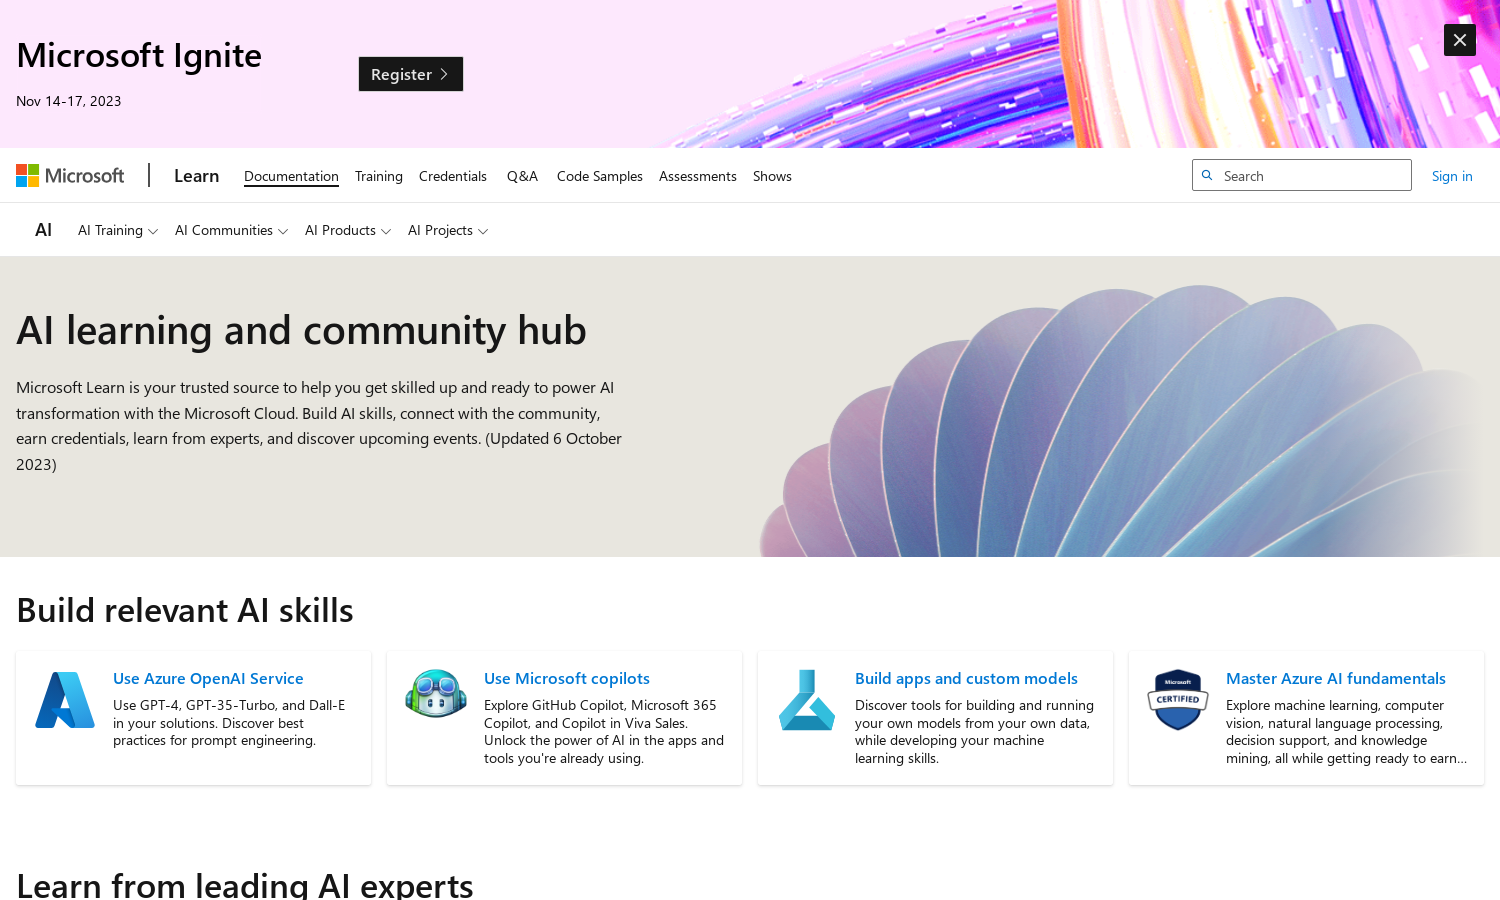1500x900 pixels.
Task: Click the Microsoft logo
Action: pyautogui.click(x=70, y=176)
